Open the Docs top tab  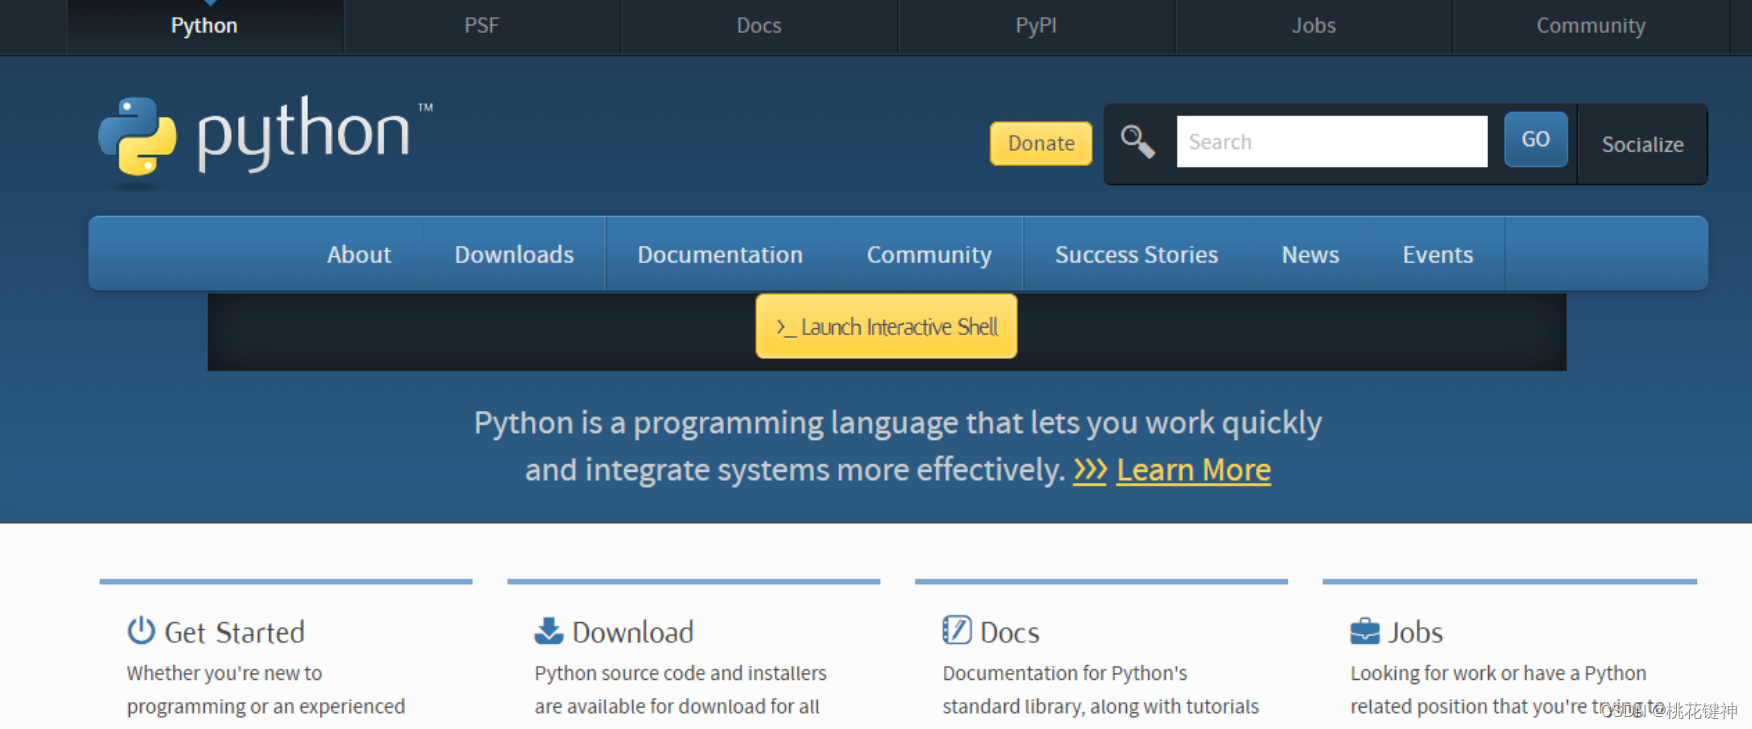point(759,26)
